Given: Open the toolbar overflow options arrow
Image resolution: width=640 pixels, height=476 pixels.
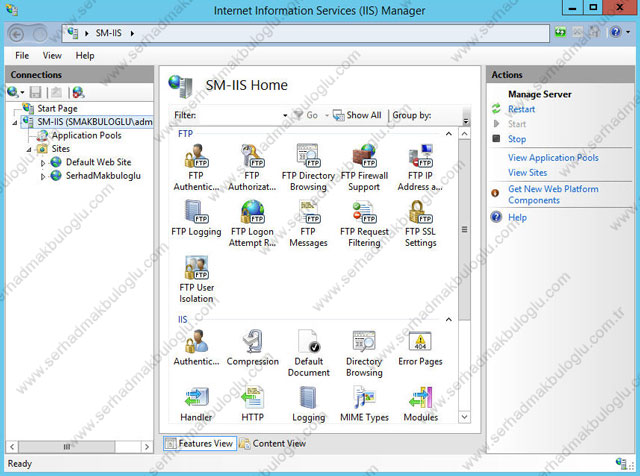Looking at the screenshot, I should (466, 121).
